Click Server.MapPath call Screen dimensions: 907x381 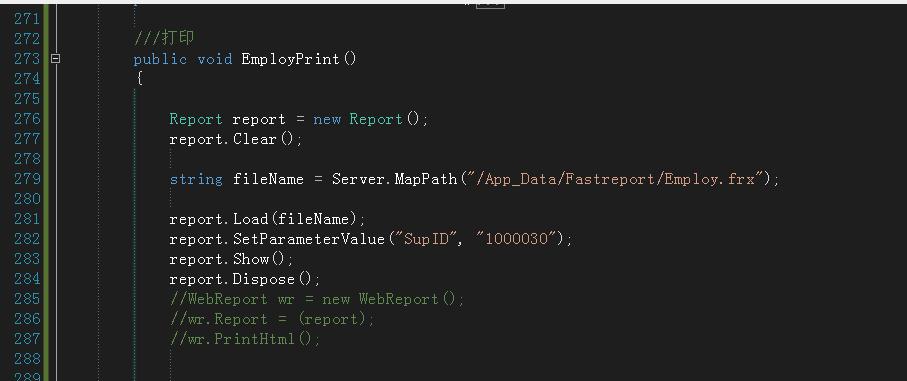click(x=394, y=179)
